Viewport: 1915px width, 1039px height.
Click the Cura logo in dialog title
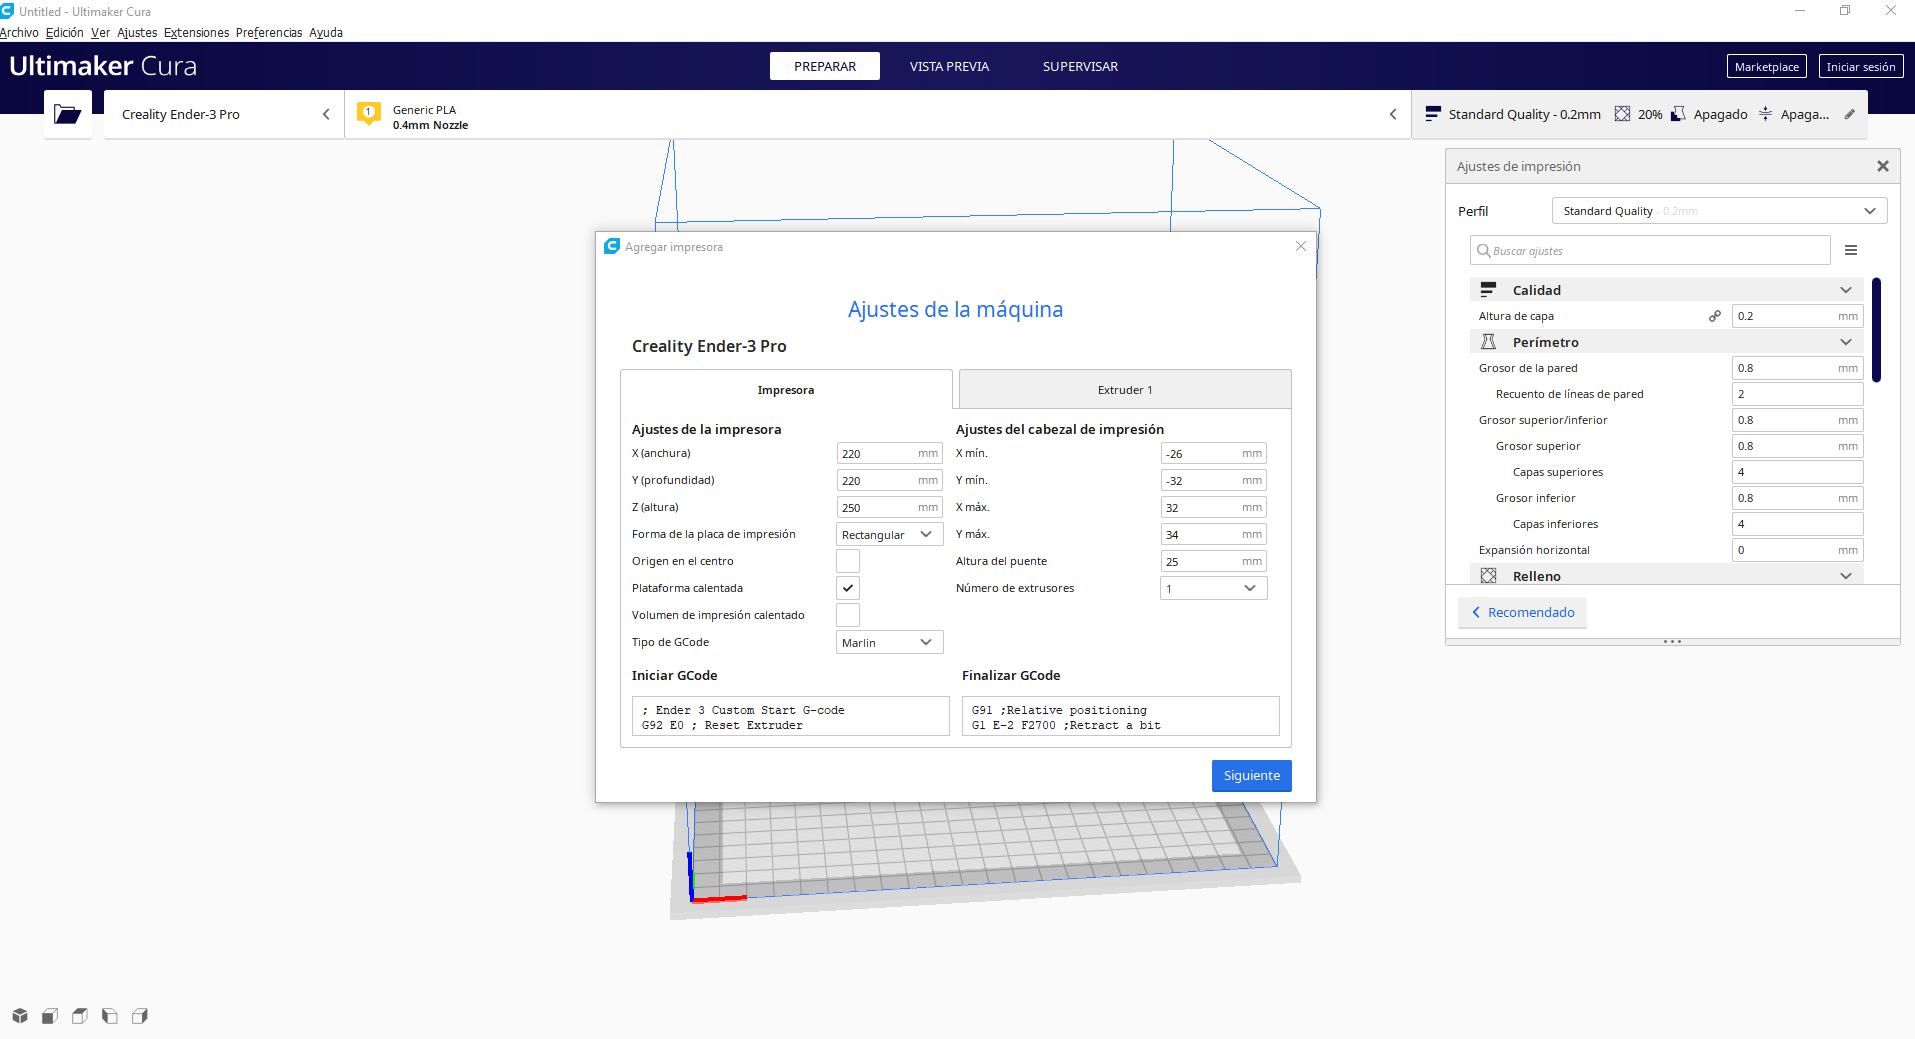(x=612, y=246)
